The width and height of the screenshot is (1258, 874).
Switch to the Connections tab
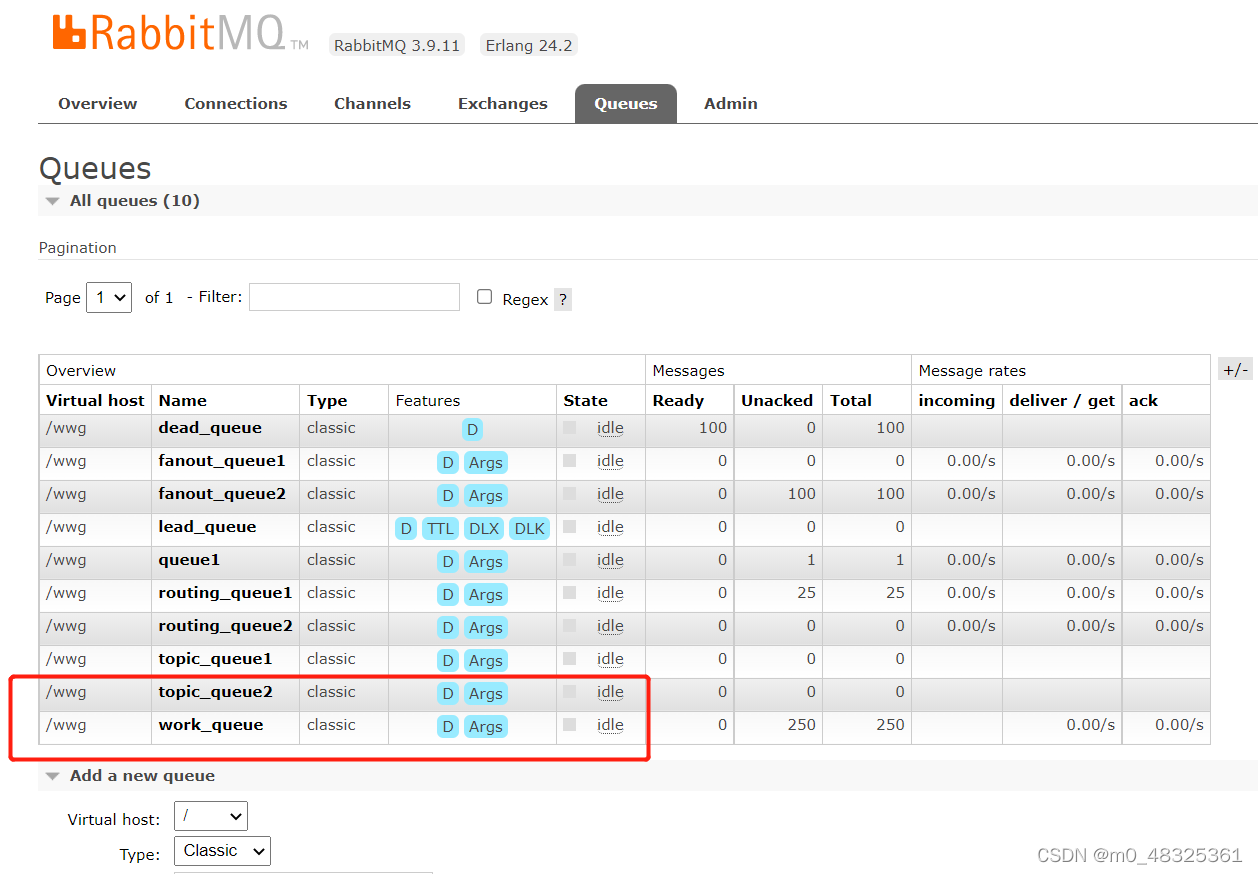click(x=236, y=104)
